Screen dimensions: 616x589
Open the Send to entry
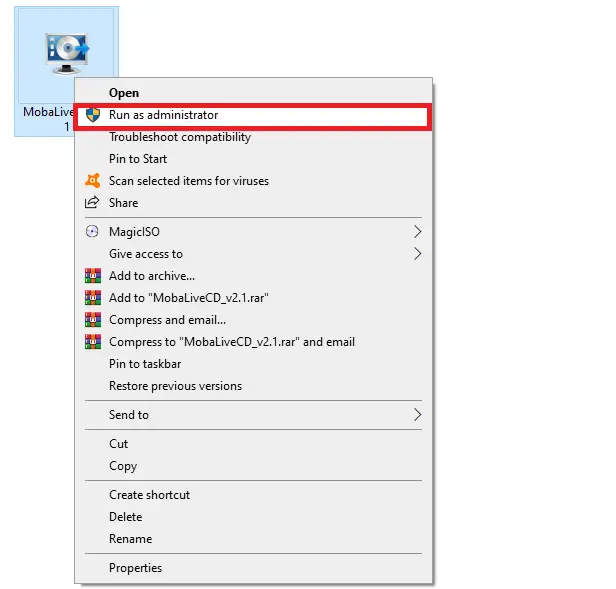click(x=253, y=415)
